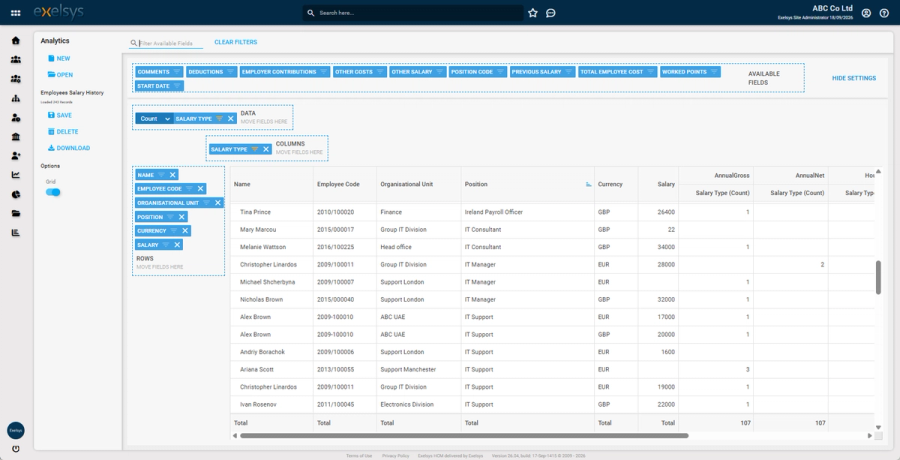Click the cell 'Tina Prince'
900x460 pixels.
click(257, 212)
